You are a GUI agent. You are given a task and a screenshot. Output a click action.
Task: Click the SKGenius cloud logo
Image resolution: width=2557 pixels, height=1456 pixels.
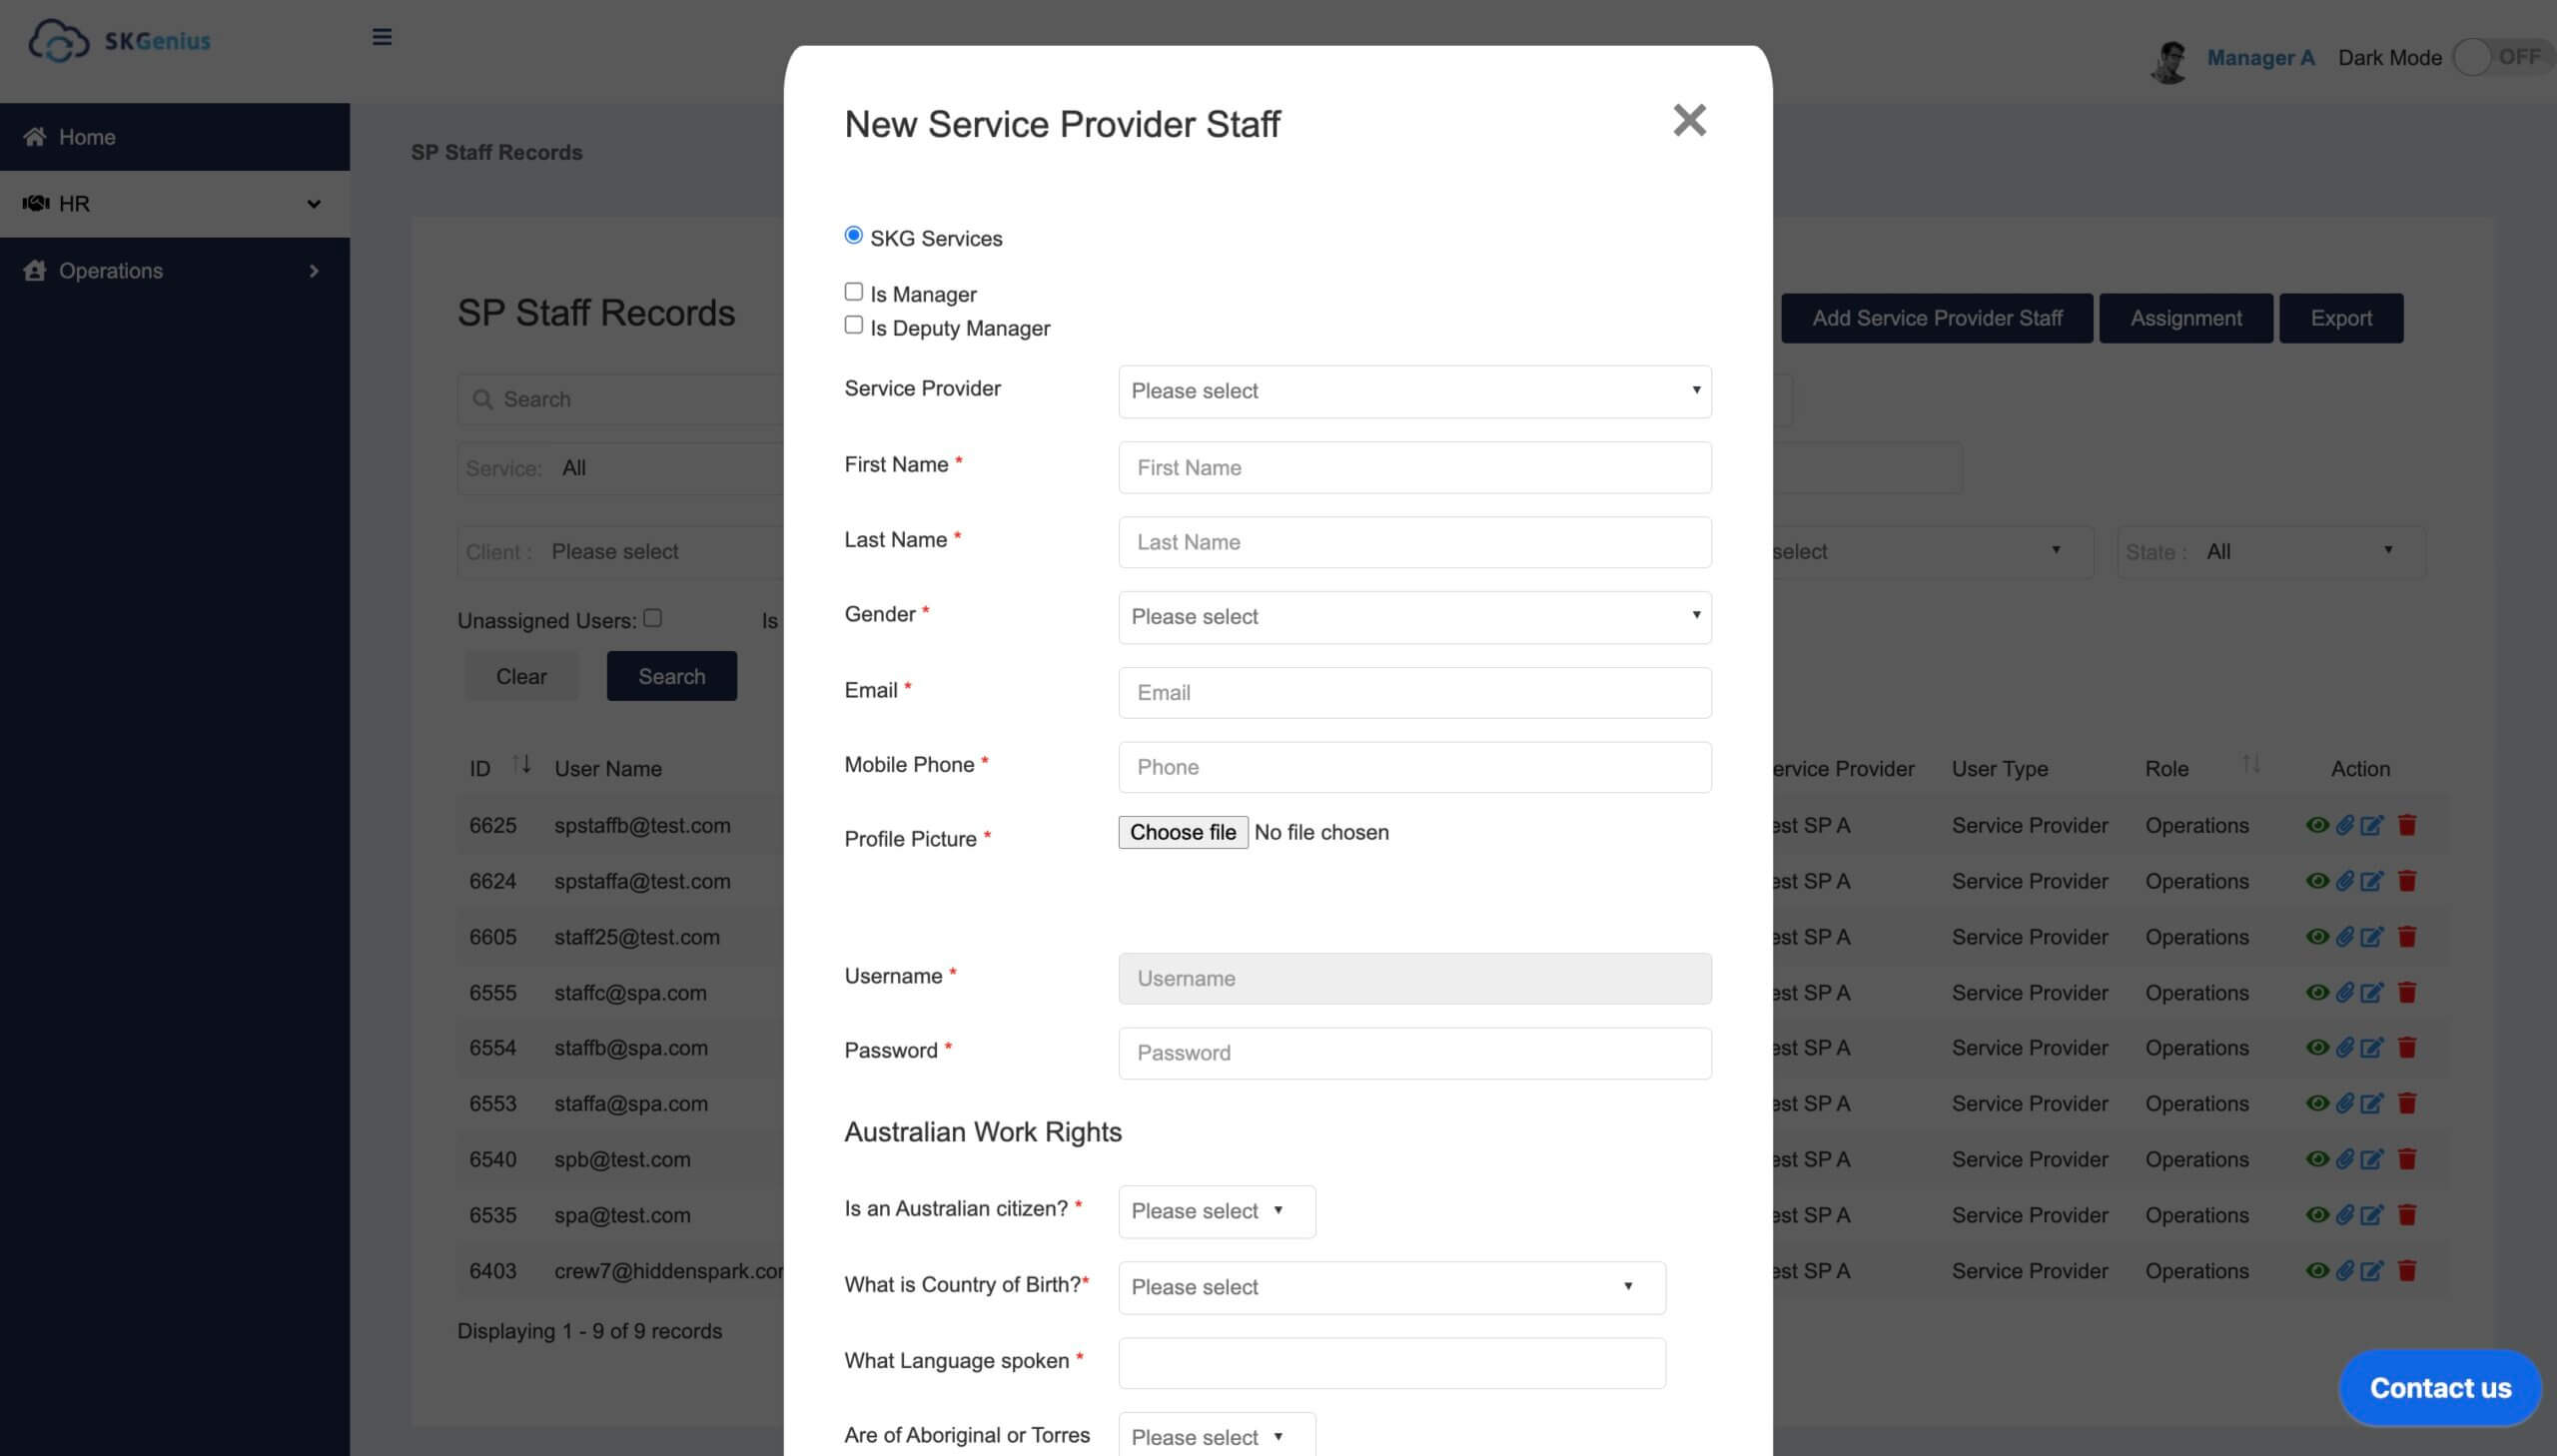click(x=59, y=41)
